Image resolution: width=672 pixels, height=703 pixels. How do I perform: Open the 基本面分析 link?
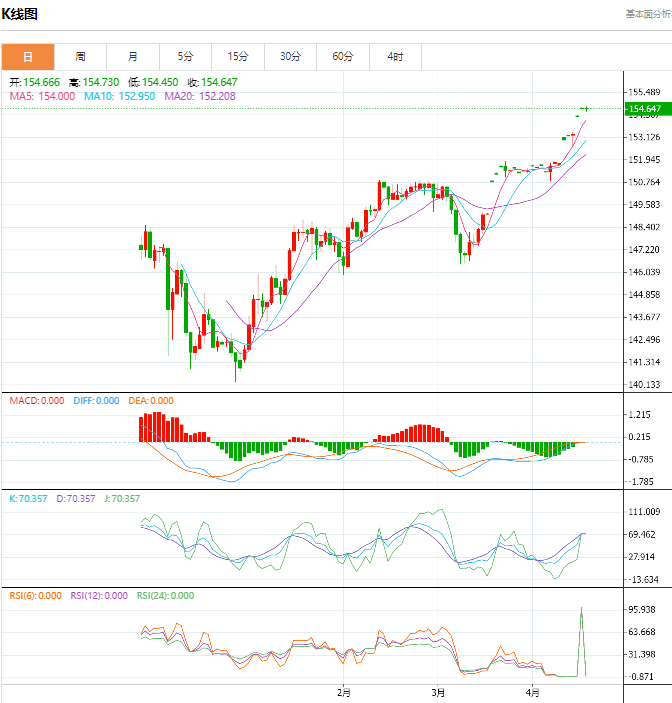coord(647,14)
